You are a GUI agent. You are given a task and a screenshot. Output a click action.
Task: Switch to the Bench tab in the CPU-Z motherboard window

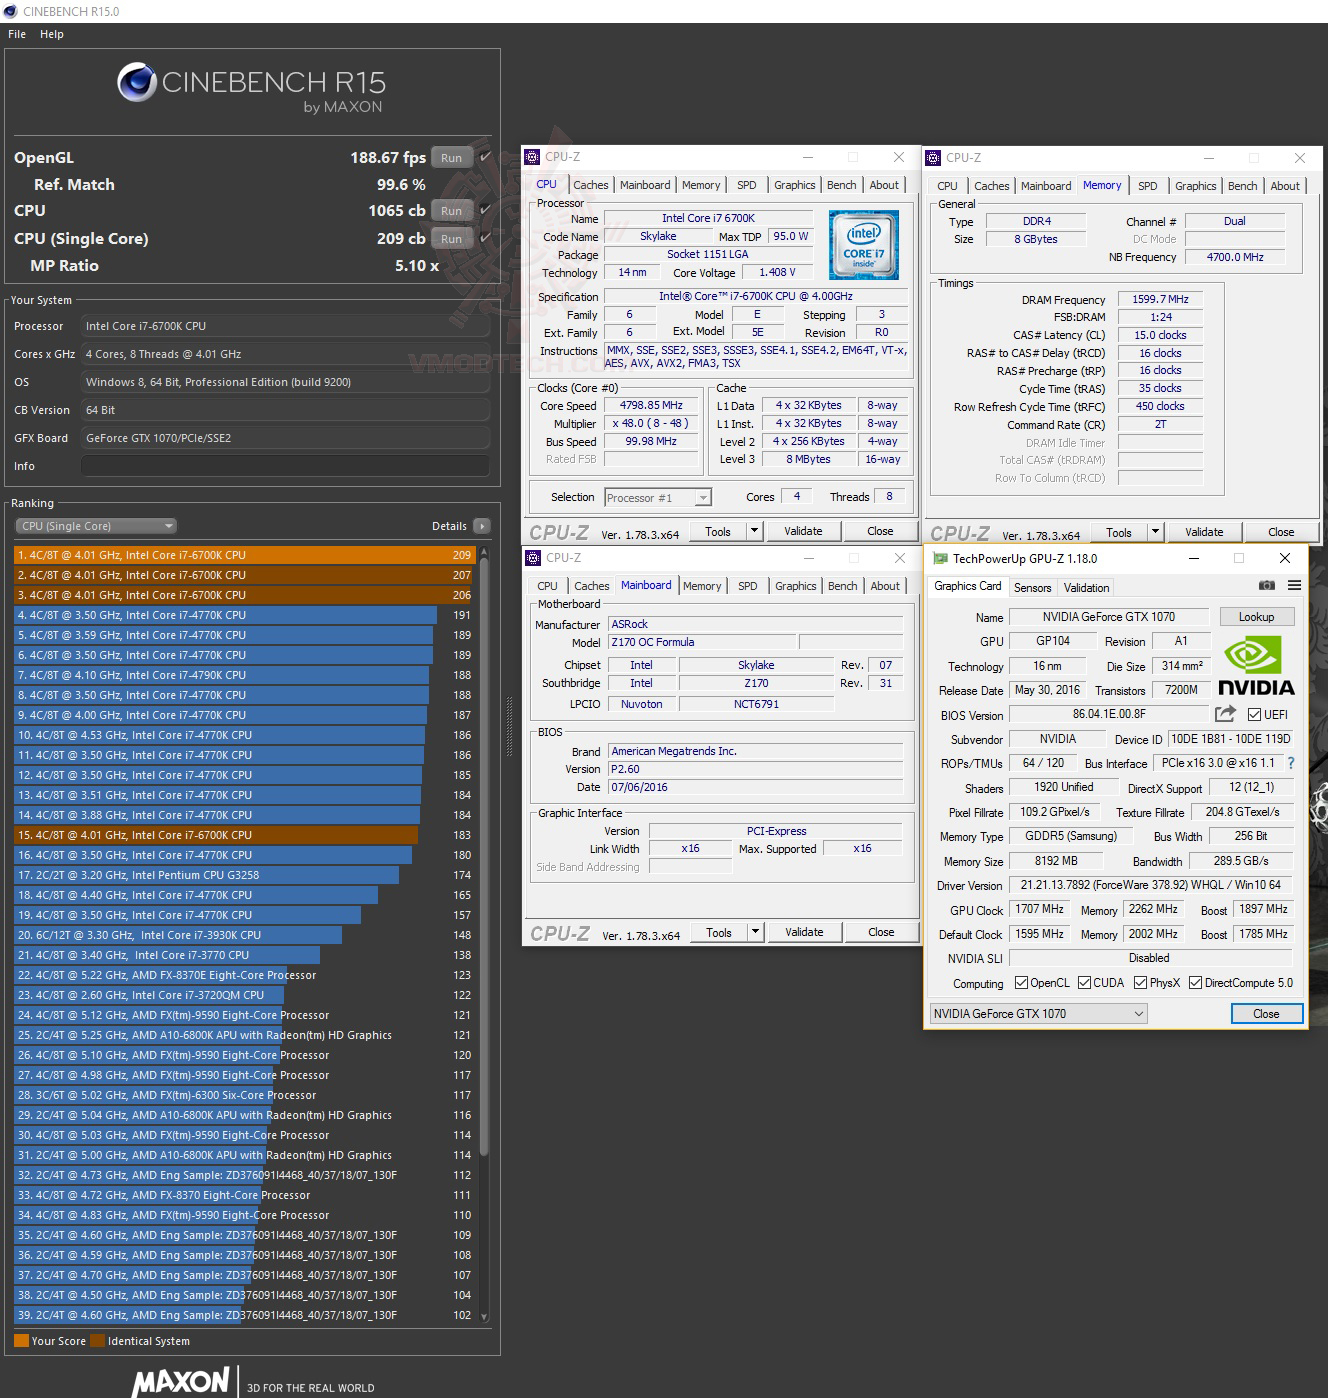pyautogui.click(x=843, y=586)
